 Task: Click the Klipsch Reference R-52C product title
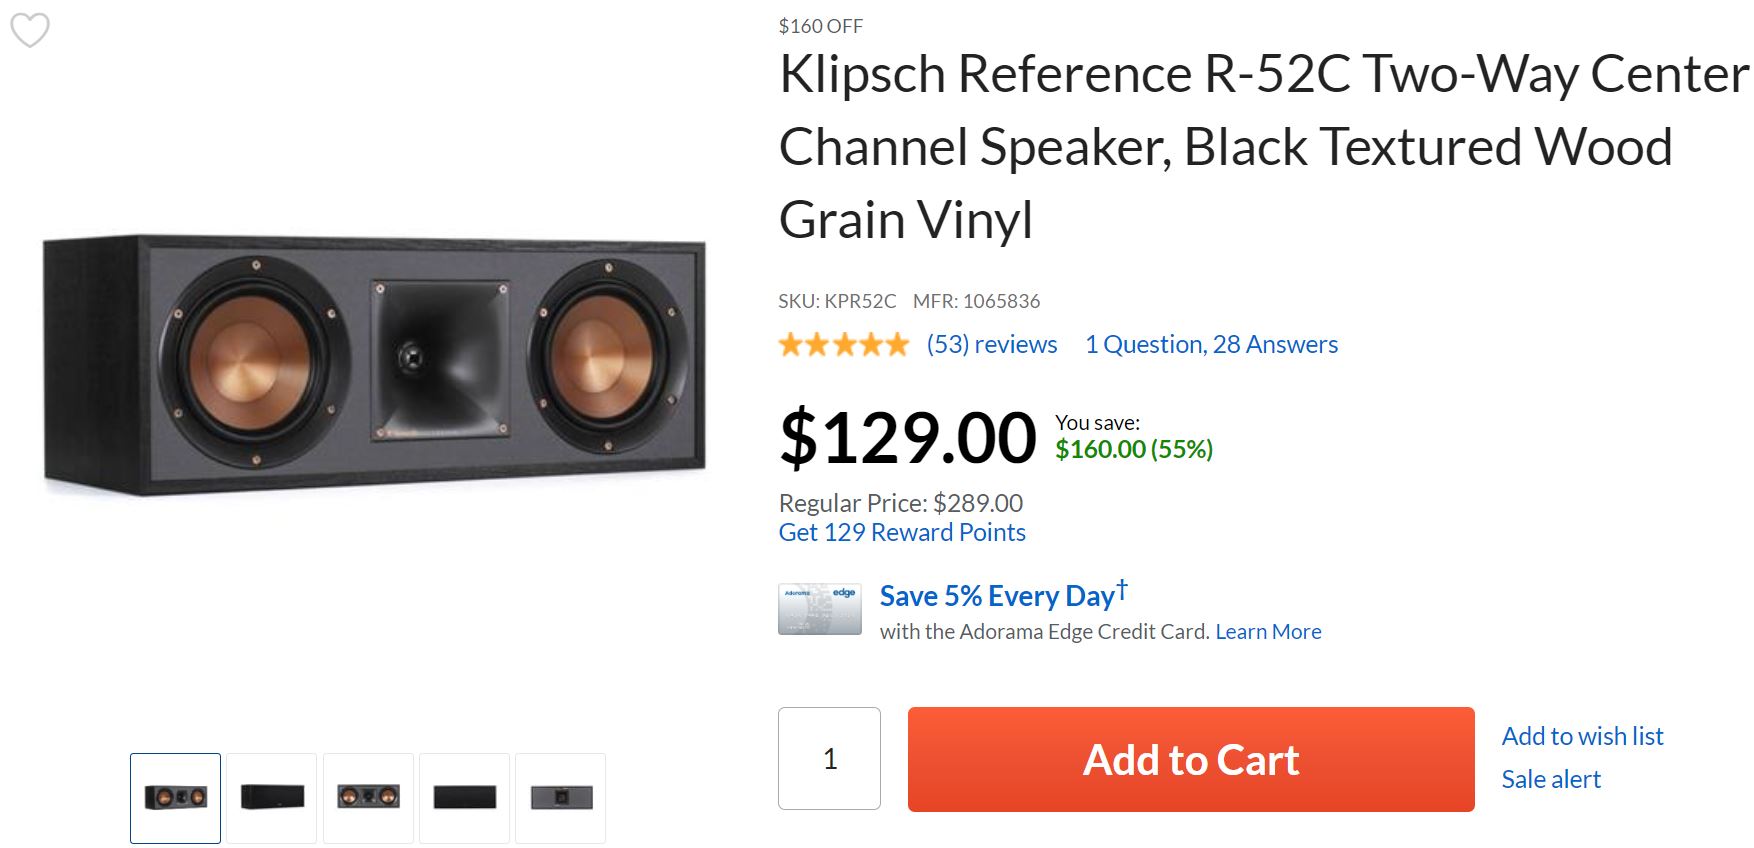point(1225,146)
